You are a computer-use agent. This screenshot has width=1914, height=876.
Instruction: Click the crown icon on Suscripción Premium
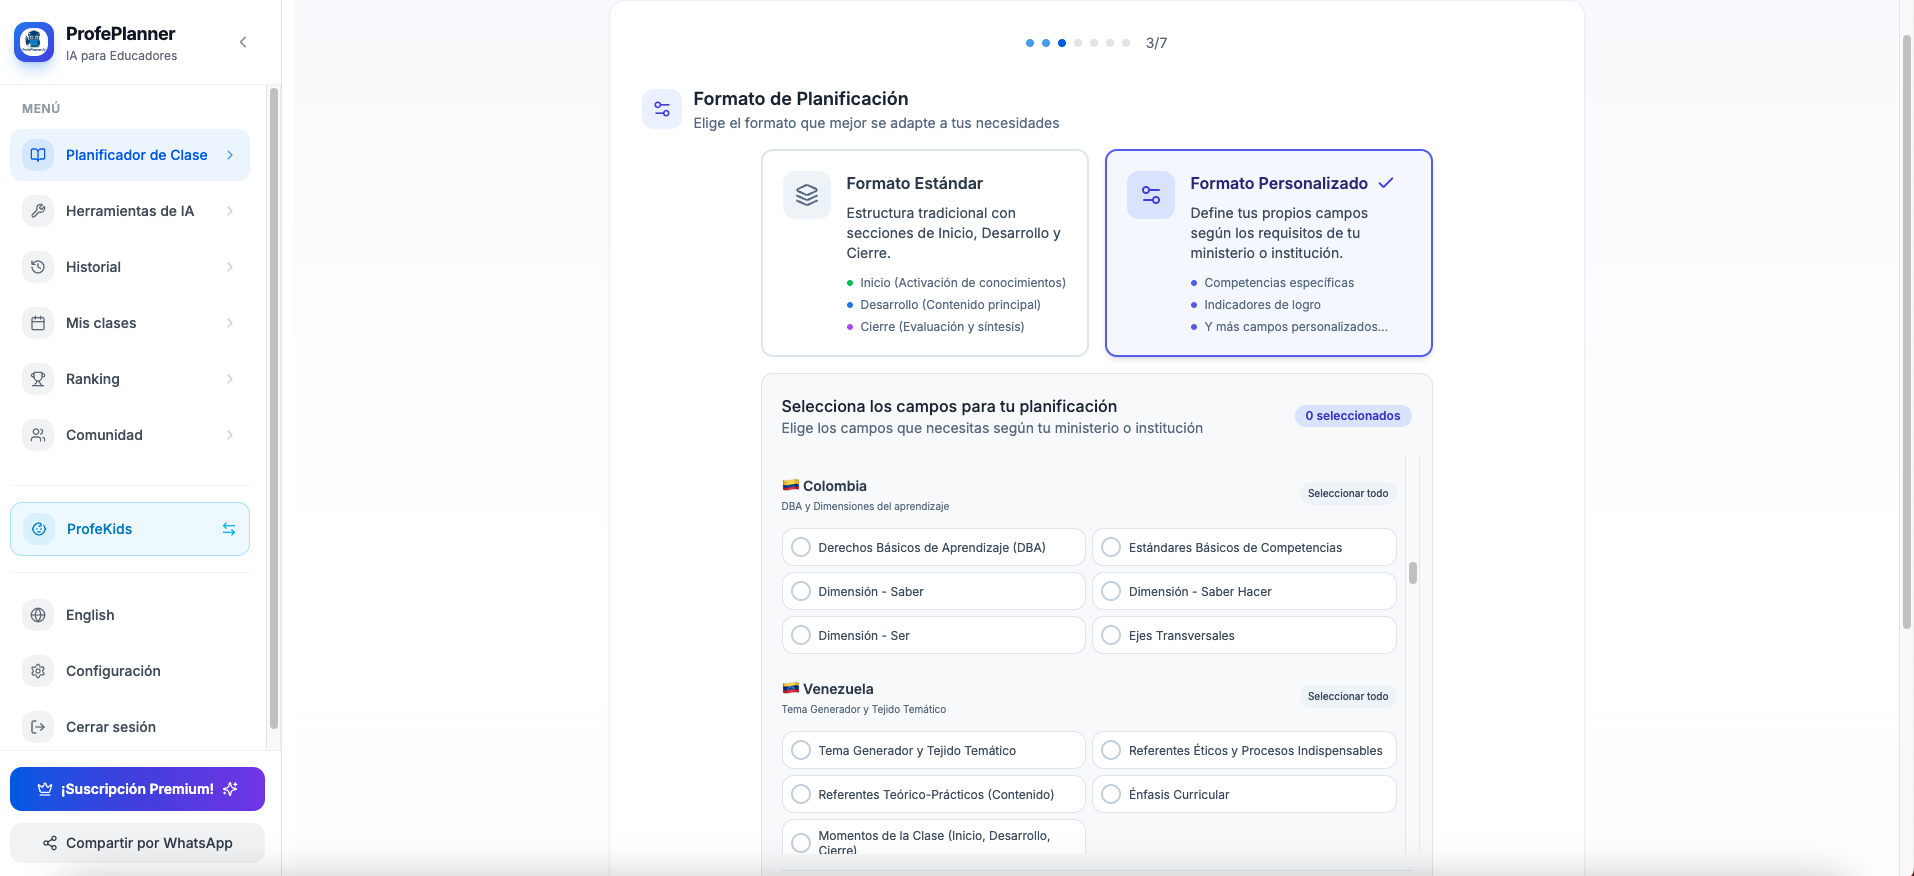pyautogui.click(x=45, y=789)
